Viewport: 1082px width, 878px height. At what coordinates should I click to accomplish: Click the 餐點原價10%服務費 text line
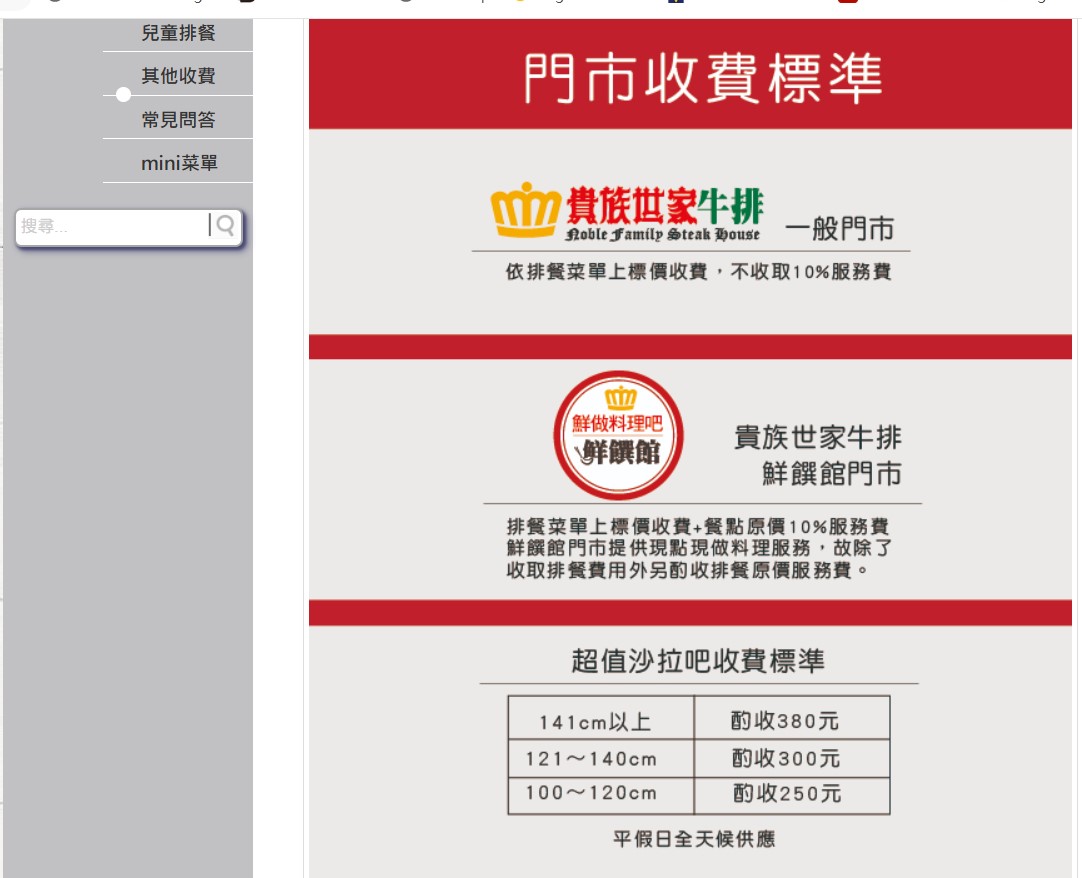698,526
